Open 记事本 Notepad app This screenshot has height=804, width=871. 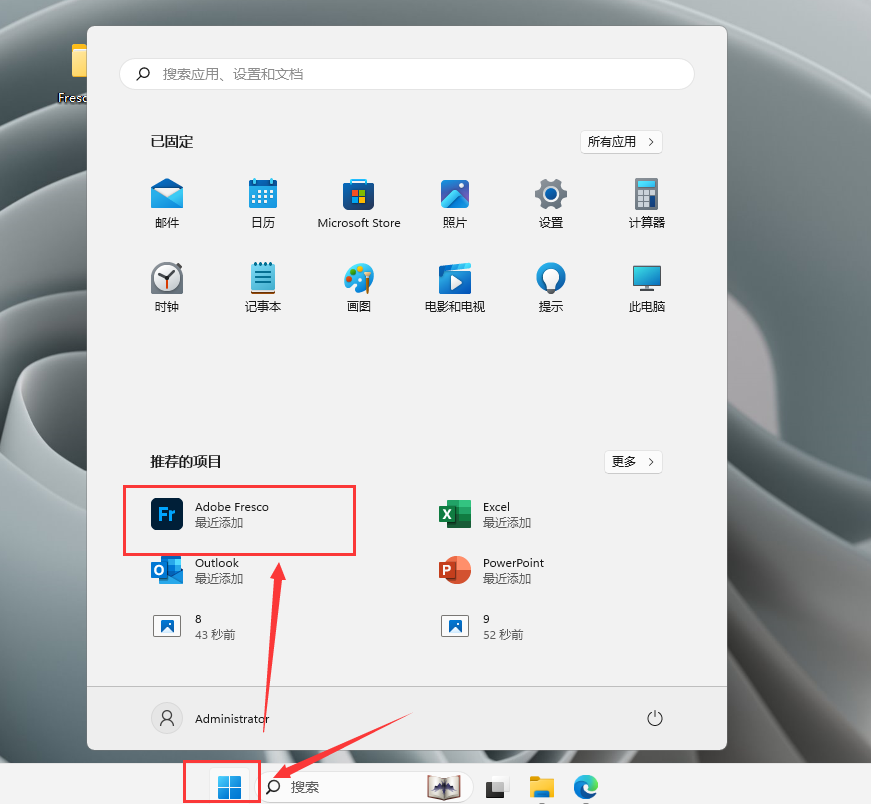pos(263,287)
